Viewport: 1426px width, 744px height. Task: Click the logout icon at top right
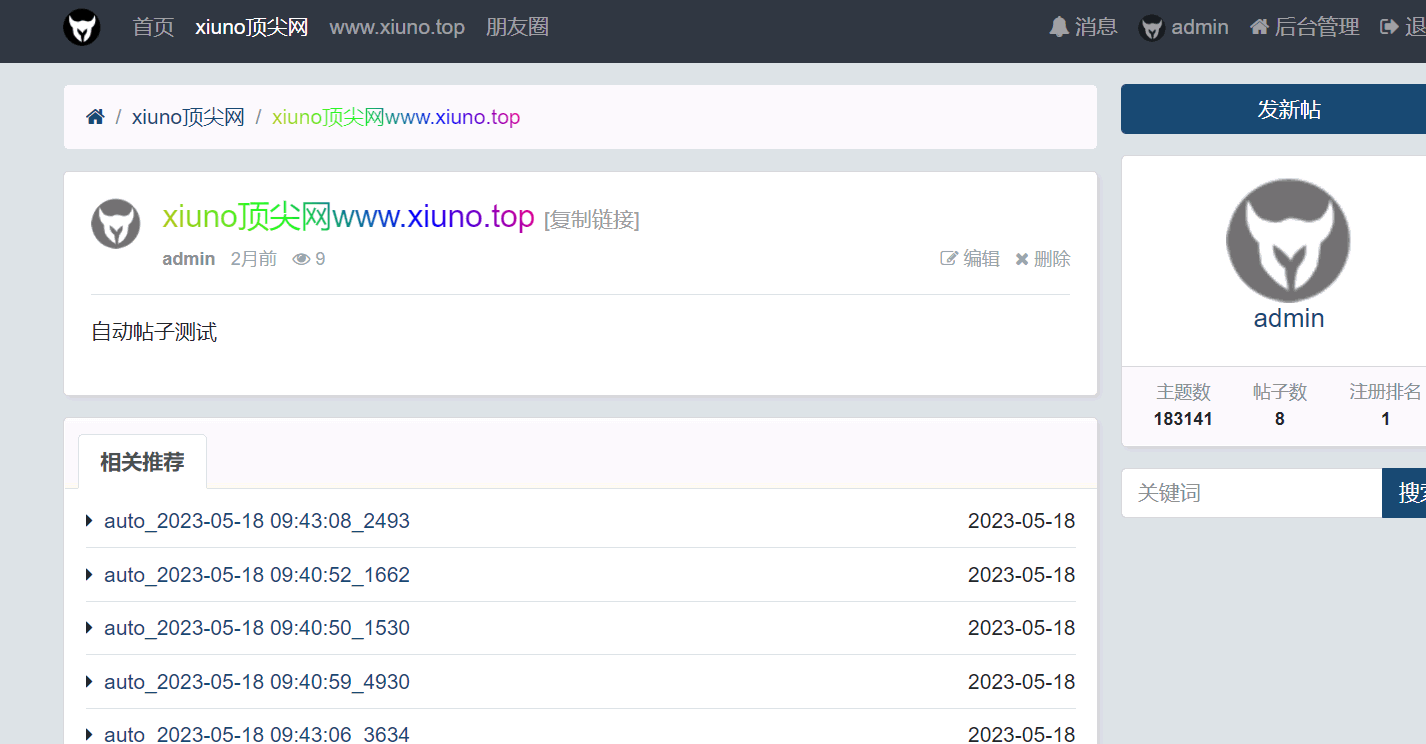[x=1389, y=27]
